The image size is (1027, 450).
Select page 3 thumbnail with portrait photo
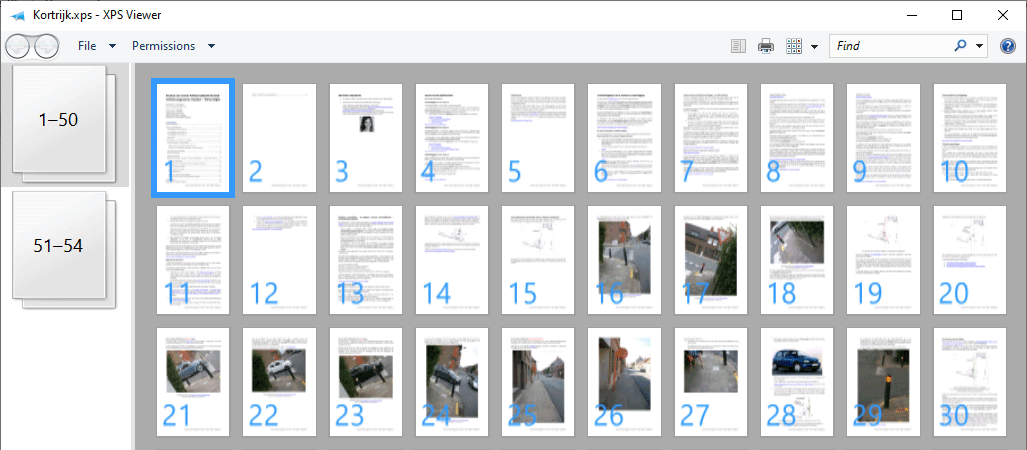click(365, 138)
